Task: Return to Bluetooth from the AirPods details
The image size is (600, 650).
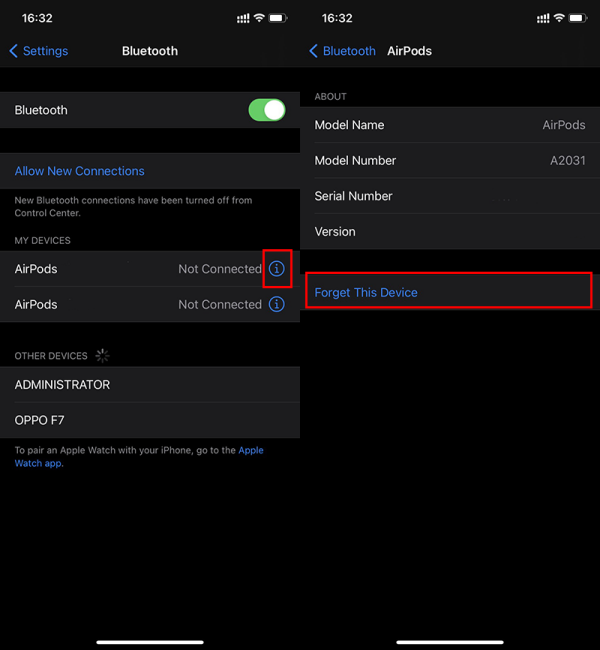Action: (342, 51)
